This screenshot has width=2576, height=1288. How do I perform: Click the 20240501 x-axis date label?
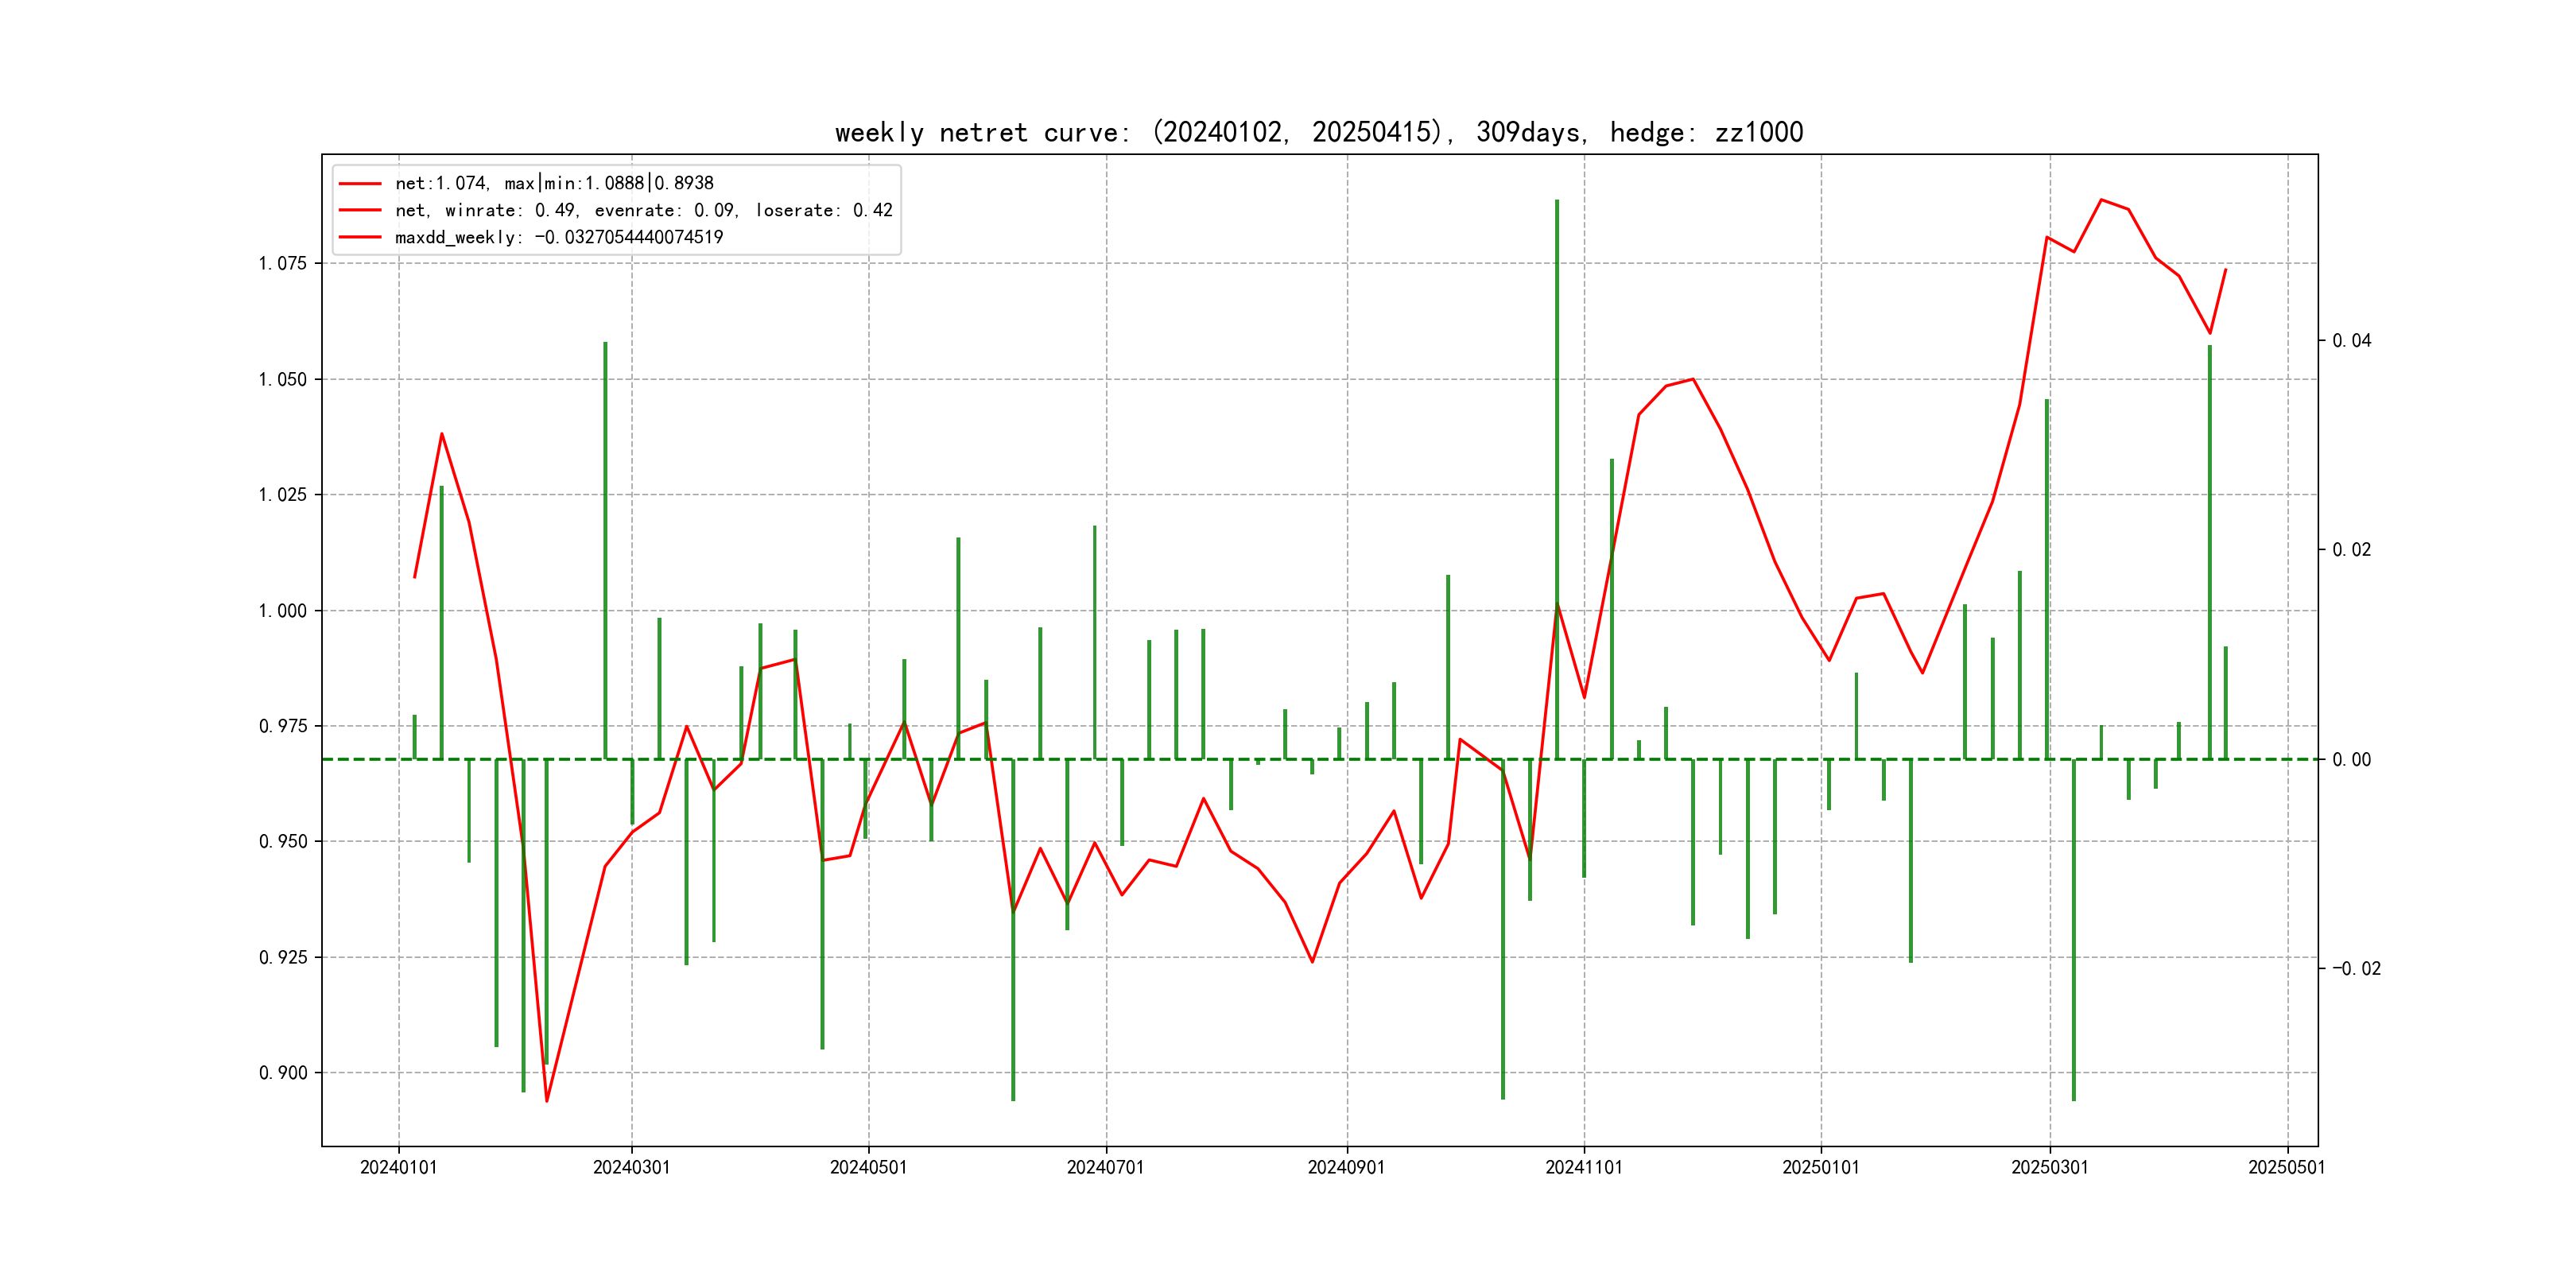click(868, 1168)
